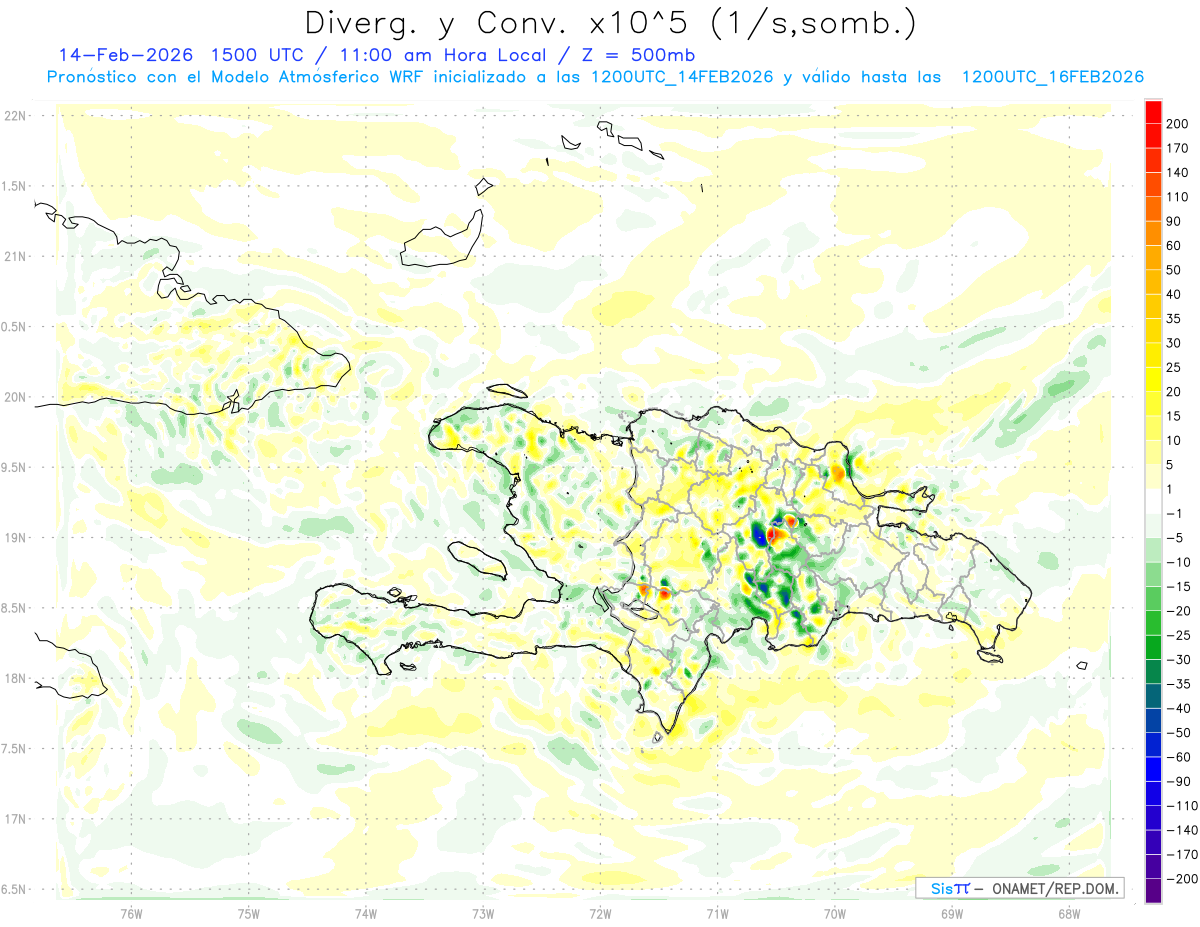Click the bright yellow swatch between 25 and 20
Image resolution: width=1200 pixels, height=927 pixels.
(1153, 379)
